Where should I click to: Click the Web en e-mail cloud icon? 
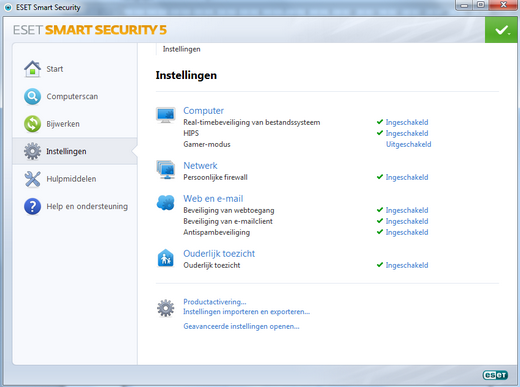pyautogui.click(x=166, y=203)
